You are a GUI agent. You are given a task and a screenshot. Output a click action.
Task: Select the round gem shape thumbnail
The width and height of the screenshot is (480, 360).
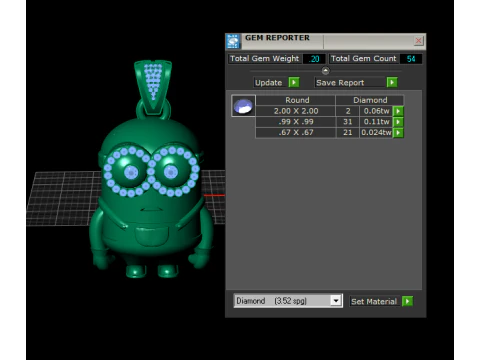243,106
